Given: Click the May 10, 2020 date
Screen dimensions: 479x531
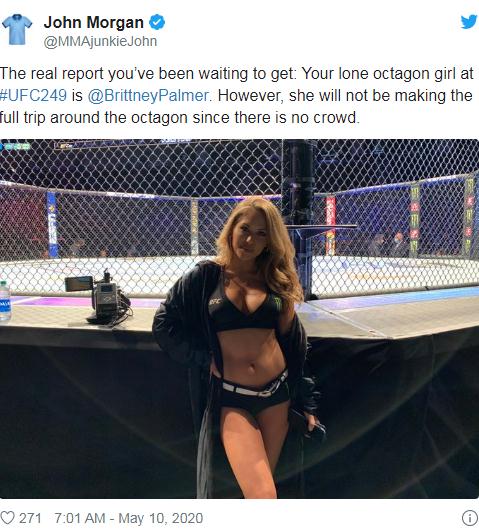Looking at the screenshot, I should pyautogui.click(x=161, y=518).
